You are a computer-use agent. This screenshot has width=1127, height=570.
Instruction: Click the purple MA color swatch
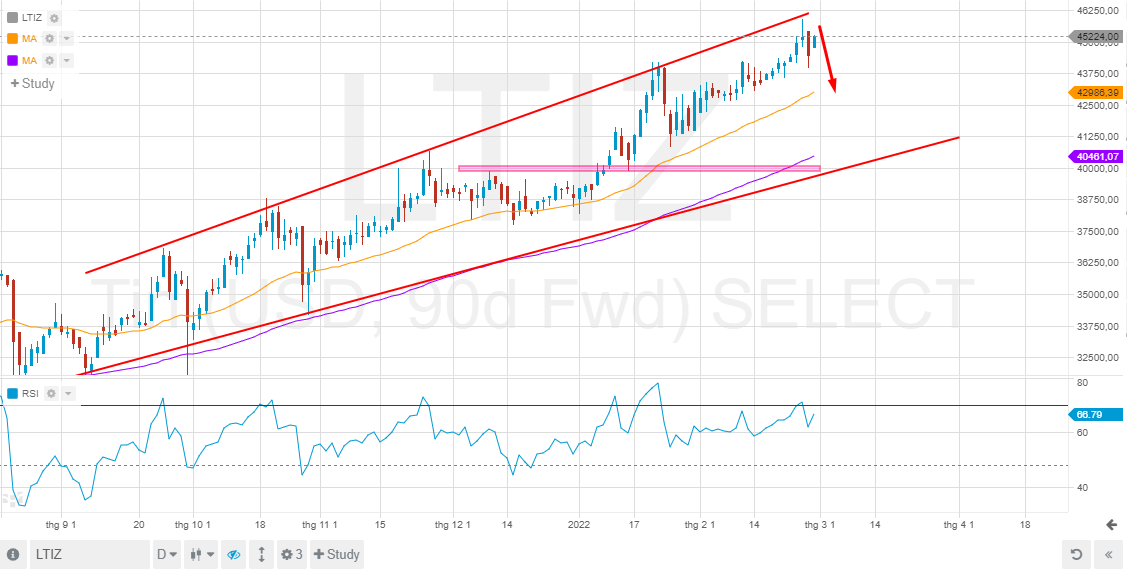[x=12, y=60]
